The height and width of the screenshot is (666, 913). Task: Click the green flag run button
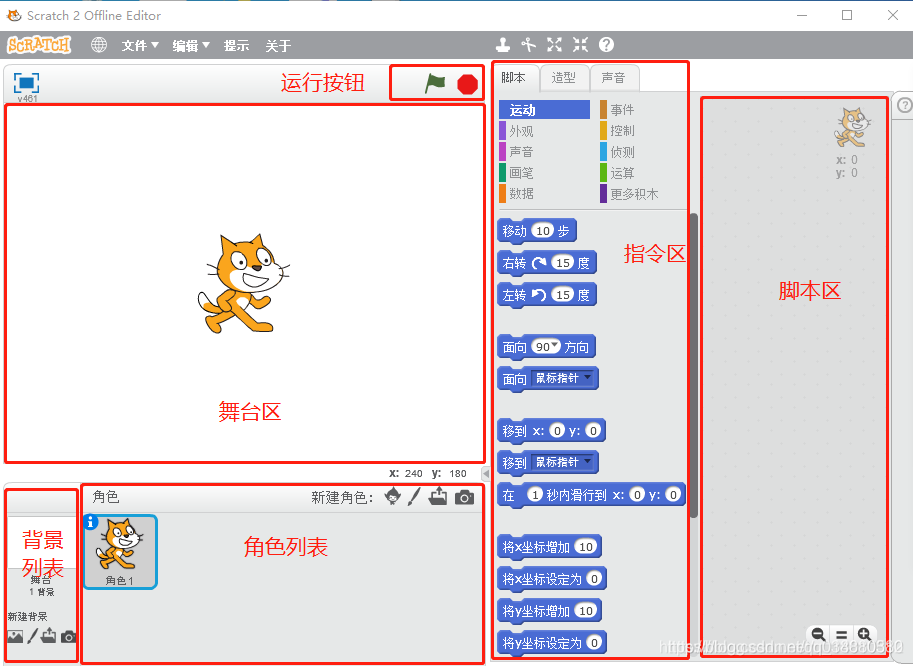coord(435,83)
